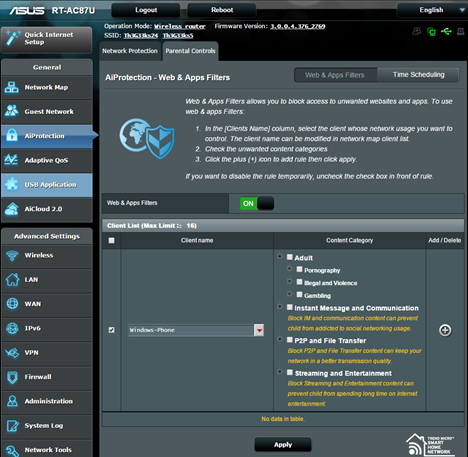This screenshot has width=468, height=457.
Task: Click the second SSID link Th3G33ks5
Action: 178,36
